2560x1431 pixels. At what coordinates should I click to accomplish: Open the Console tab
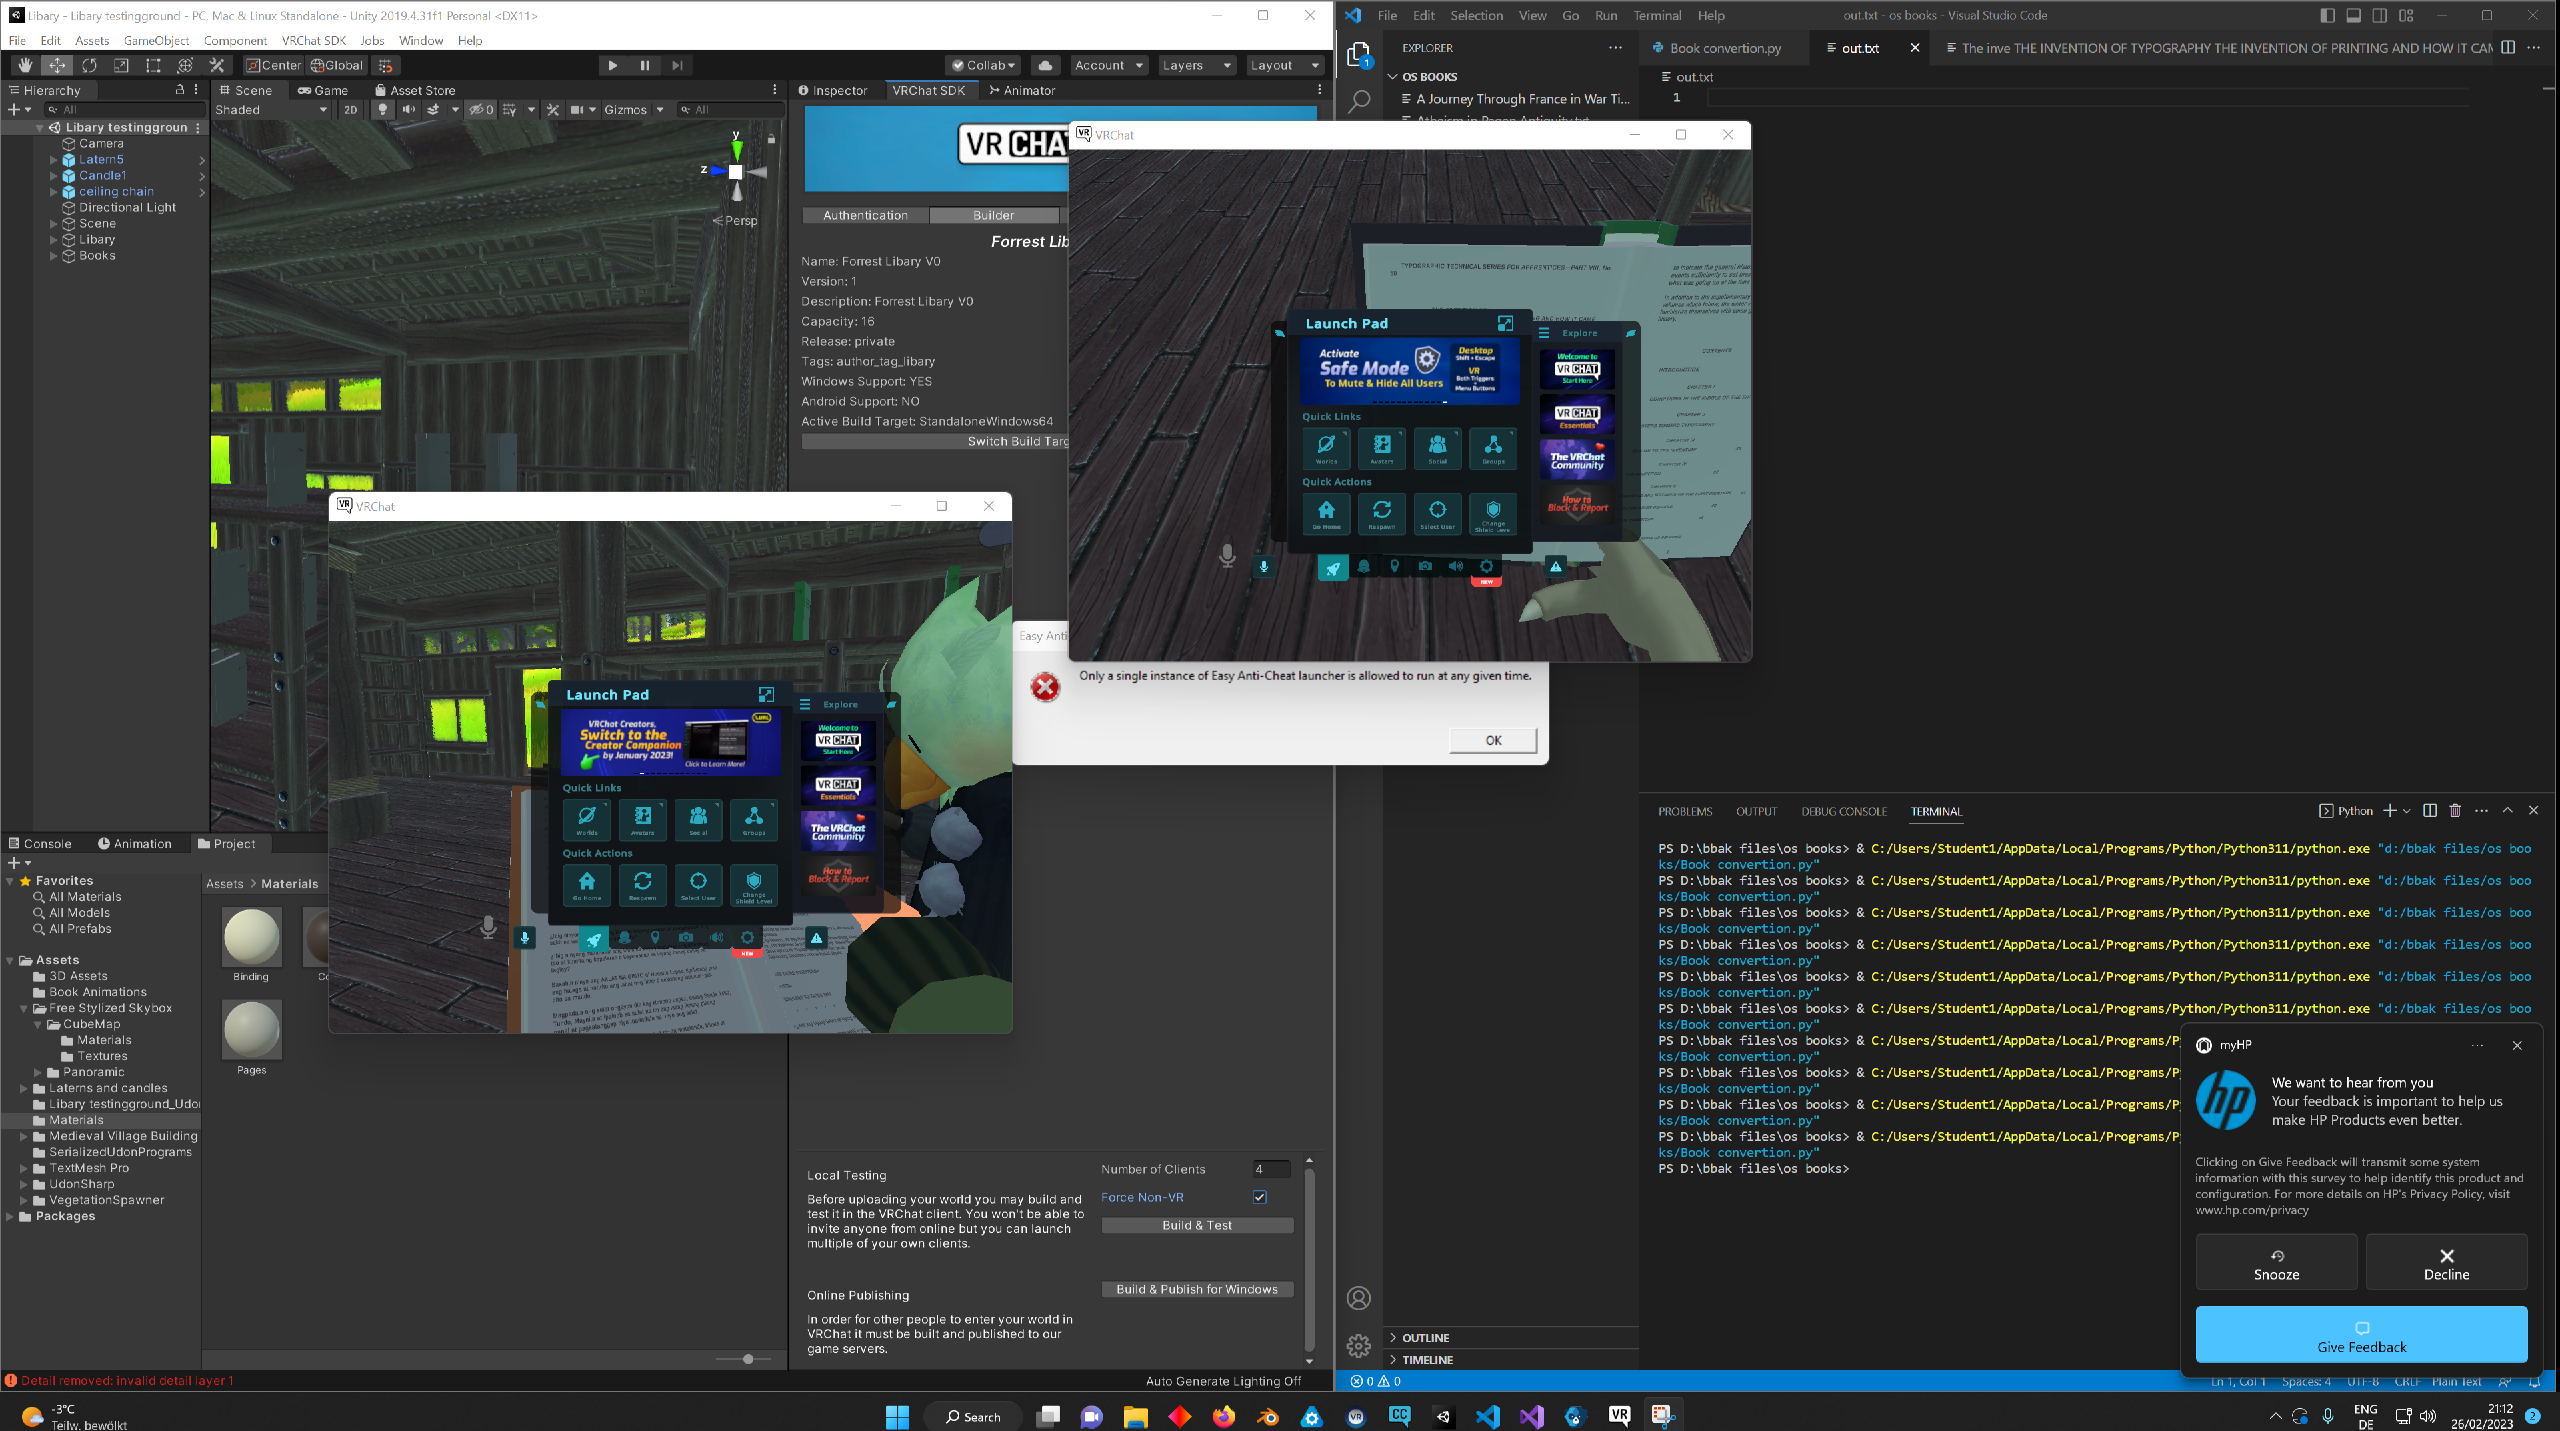pos(40,844)
